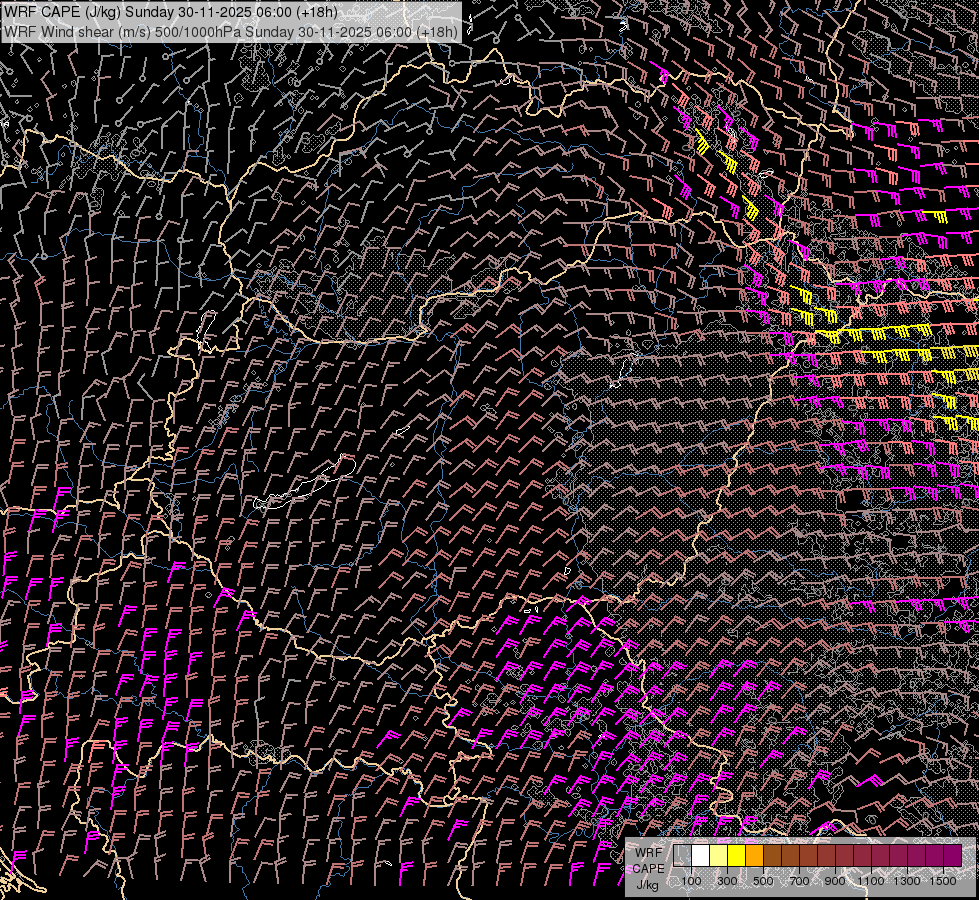979x900 pixels.
Task: Pick the bright yellow legend swatch
Action: click(x=737, y=856)
